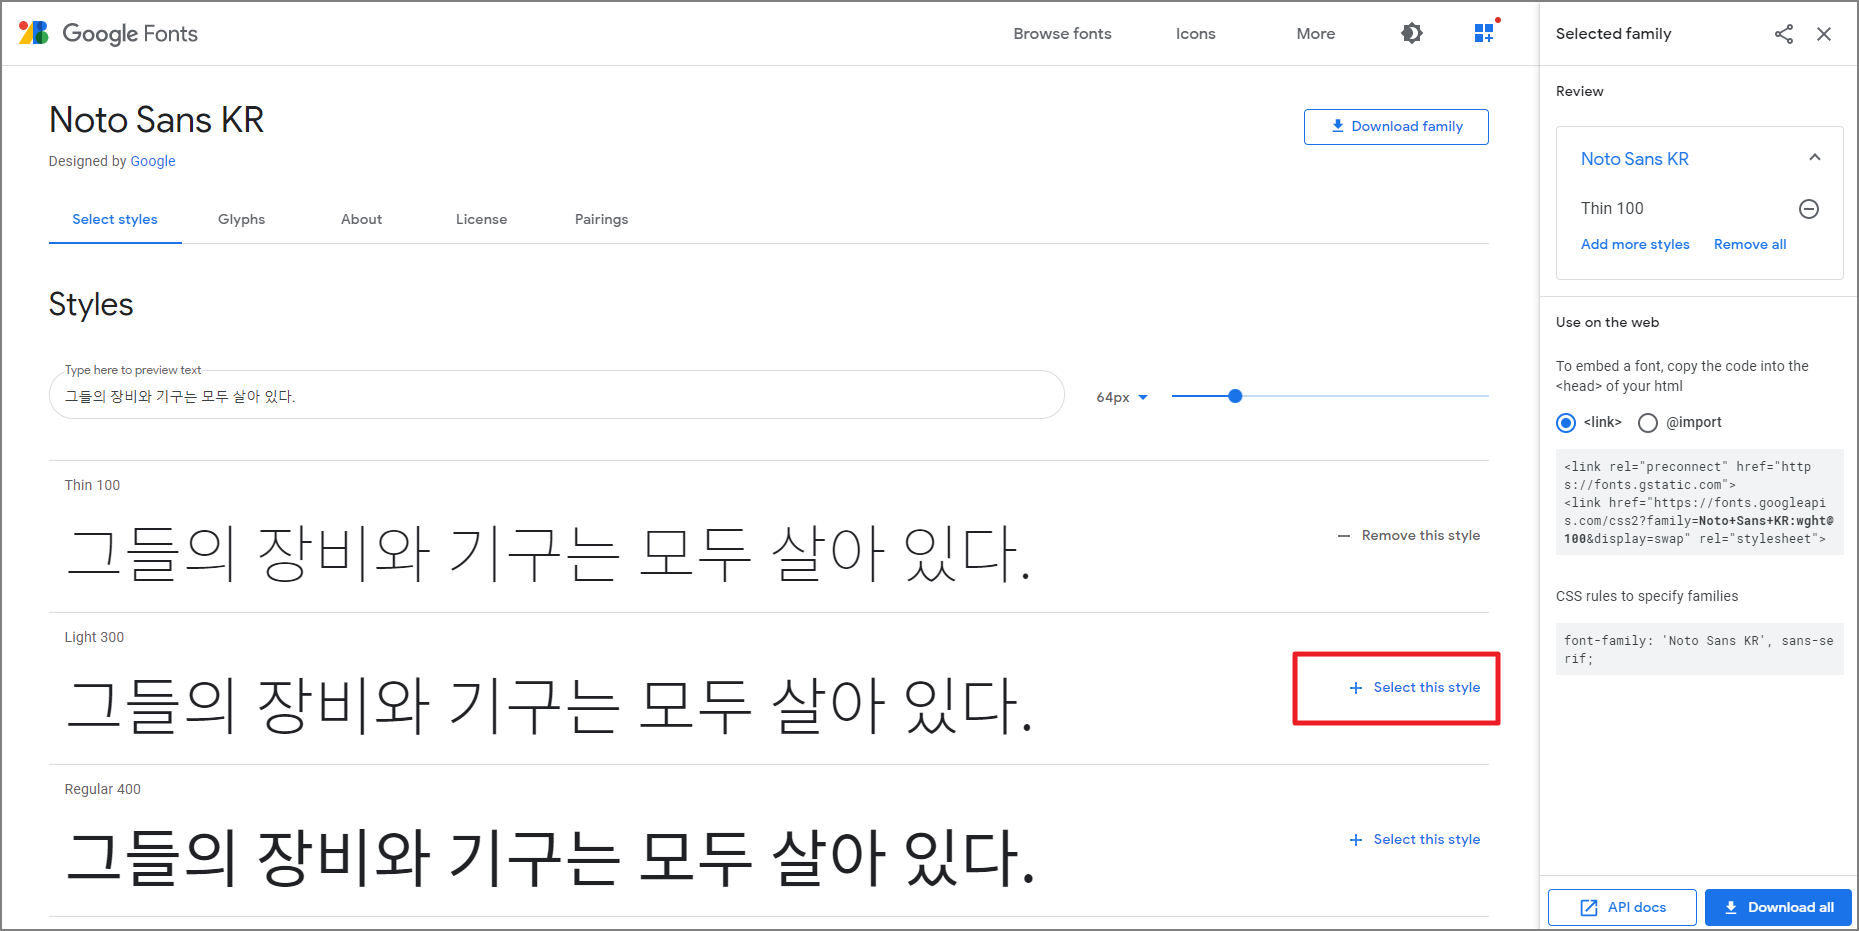Select the @import radio option
Image resolution: width=1859 pixels, height=931 pixels.
click(1648, 423)
